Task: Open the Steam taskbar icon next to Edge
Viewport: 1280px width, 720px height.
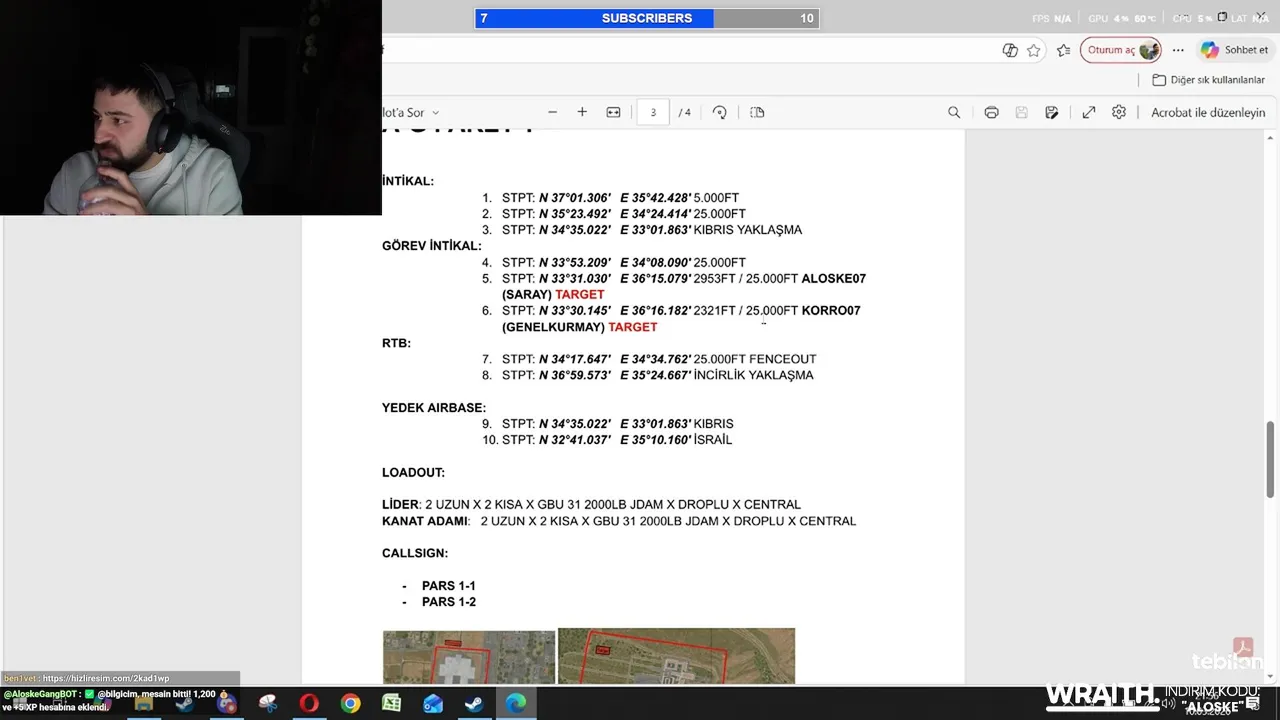Action: click(x=474, y=704)
